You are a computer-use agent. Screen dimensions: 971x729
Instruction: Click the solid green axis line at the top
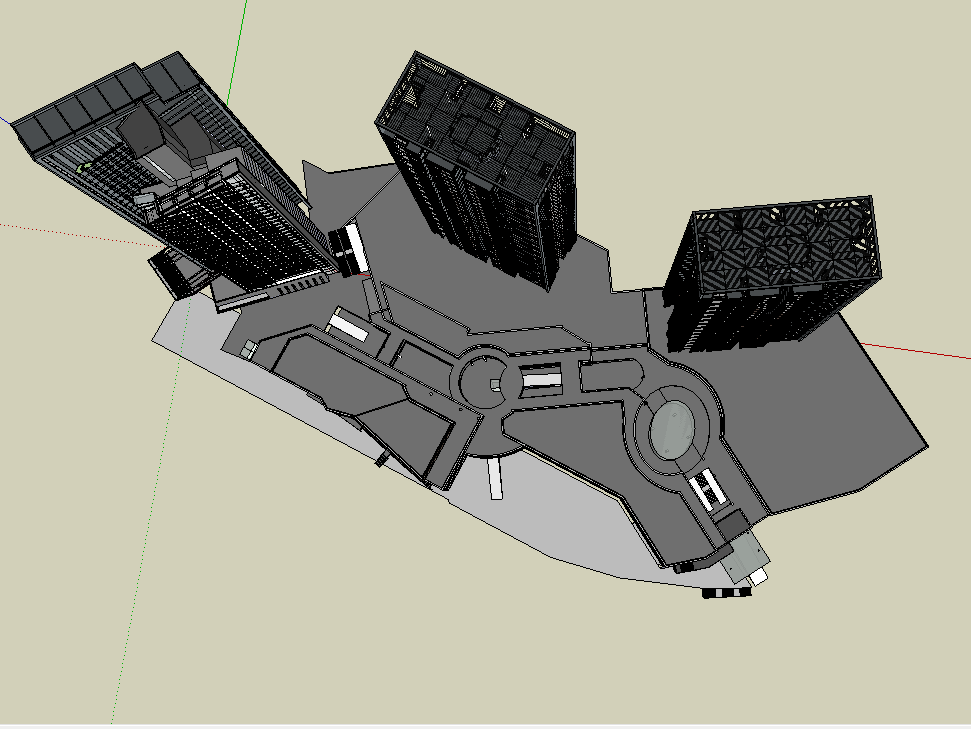point(240,40)
